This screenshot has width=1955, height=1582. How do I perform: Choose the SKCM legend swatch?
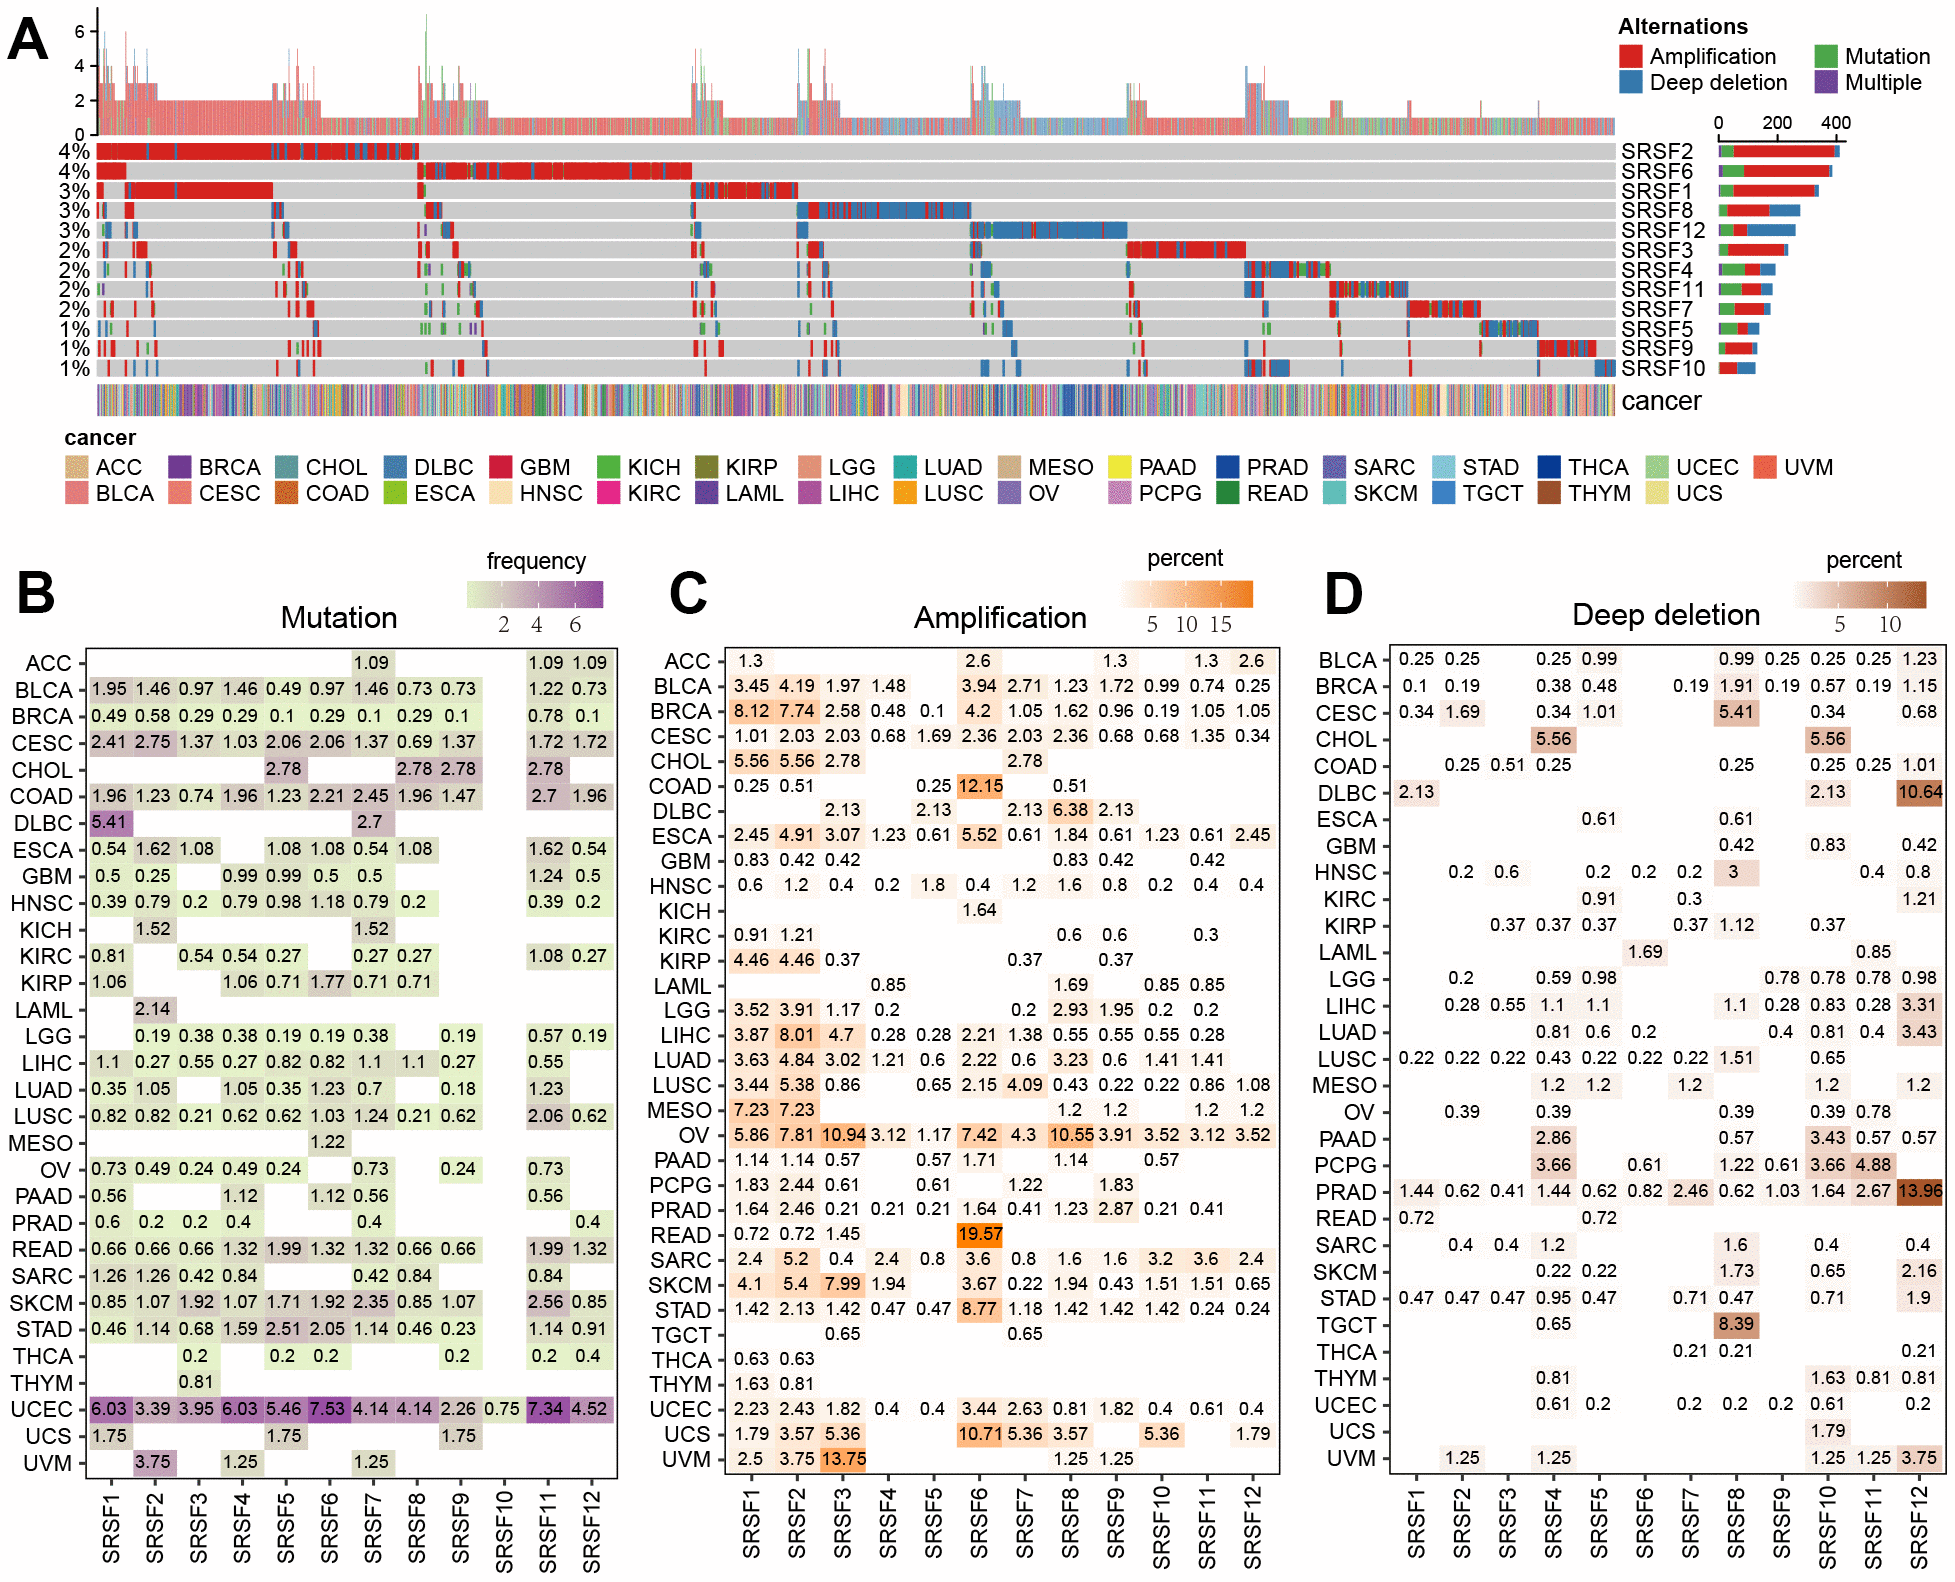pyautogui.click(x=1335, y=493)
